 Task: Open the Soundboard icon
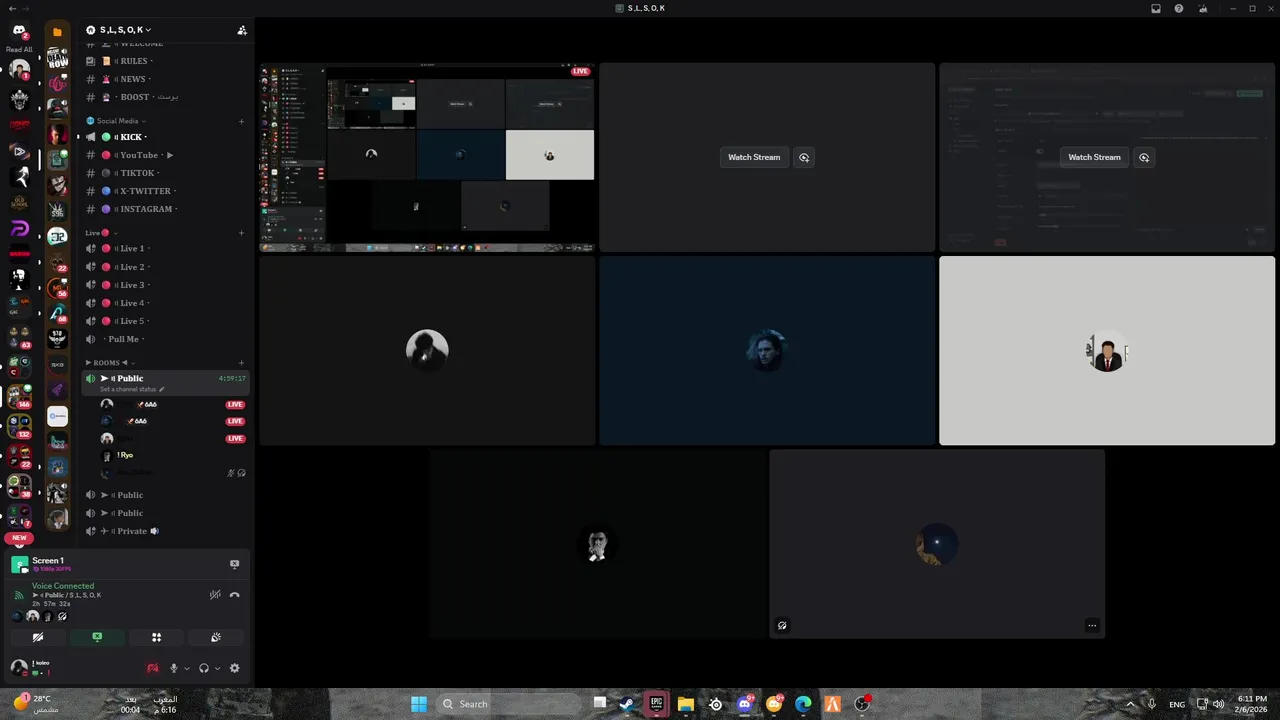click(216, 637)
